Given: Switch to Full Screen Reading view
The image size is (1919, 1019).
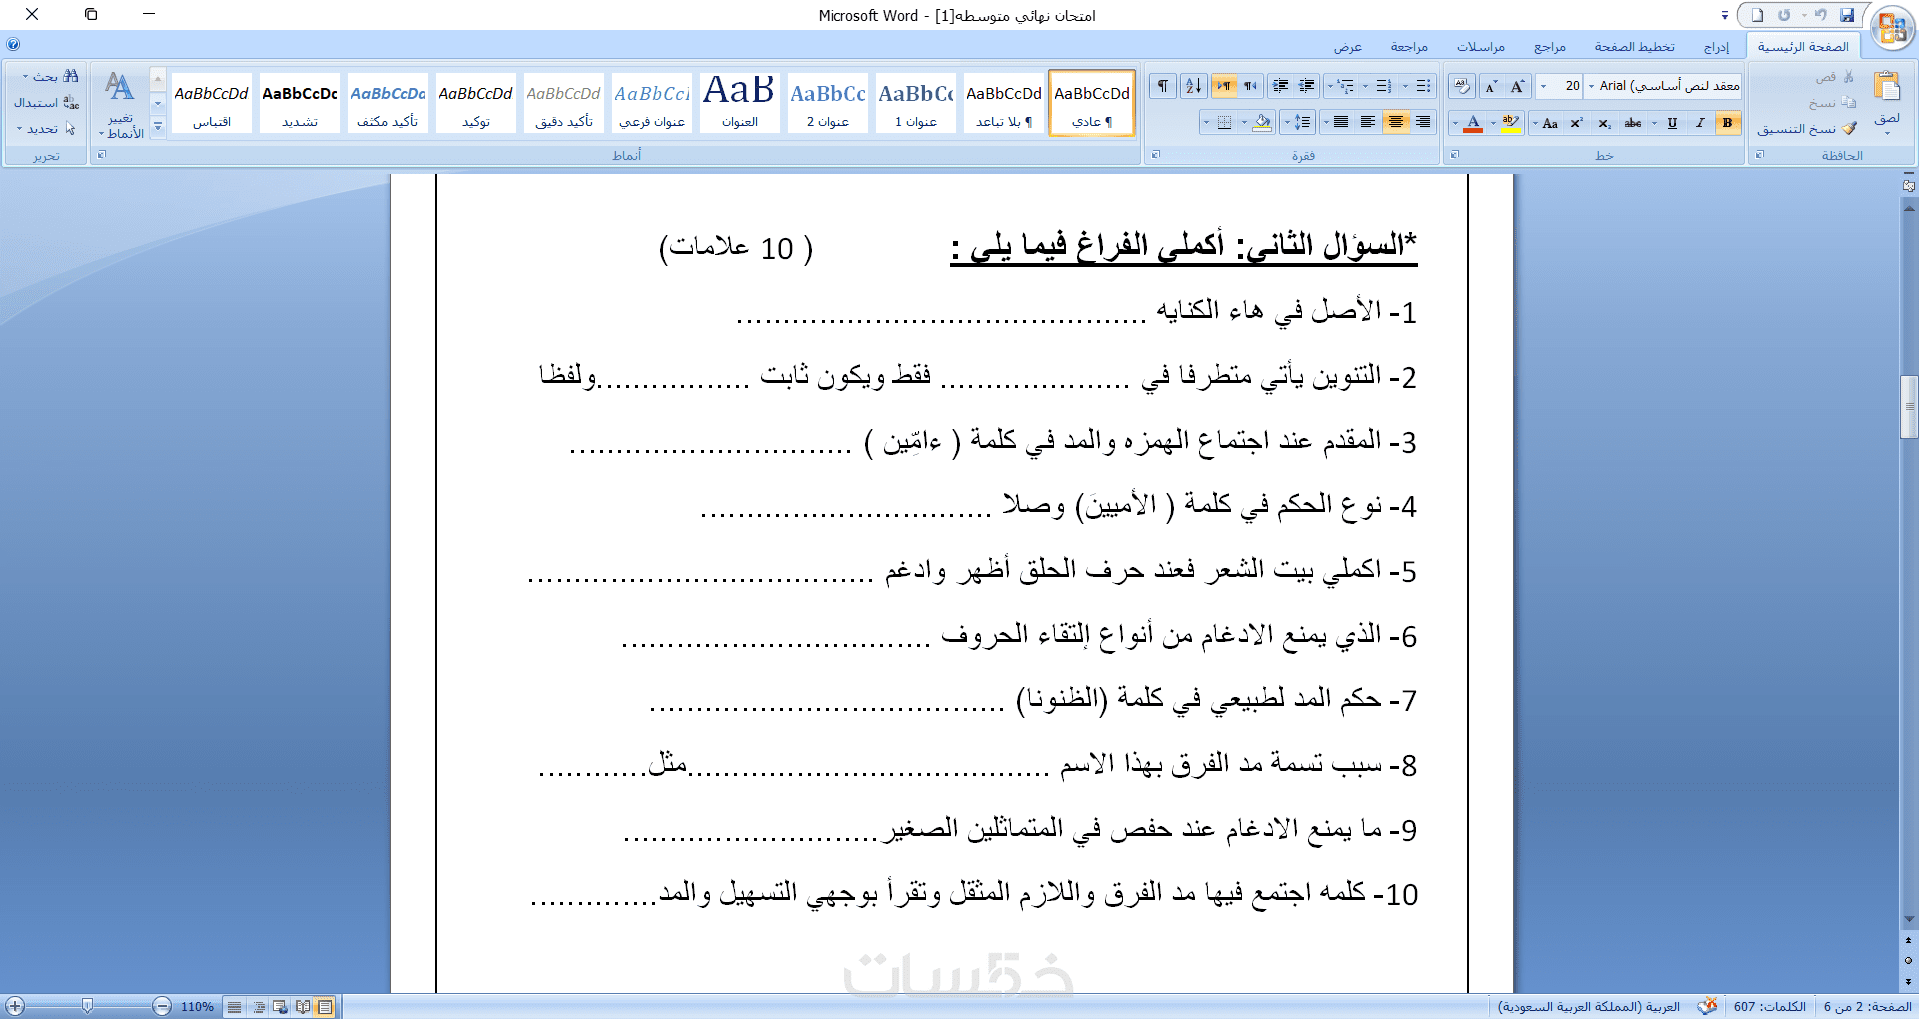Looking at the screenshot, I should tap(302, 1007).
